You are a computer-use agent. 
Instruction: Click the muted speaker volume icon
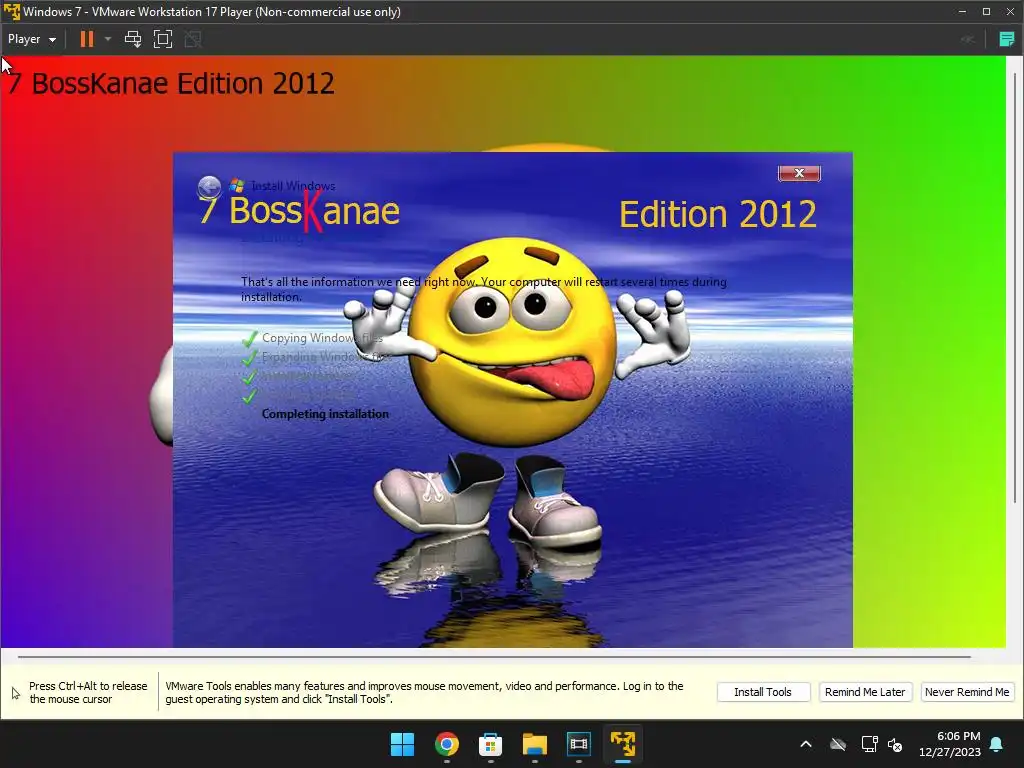pyautogui.click(x=895, y=744)
